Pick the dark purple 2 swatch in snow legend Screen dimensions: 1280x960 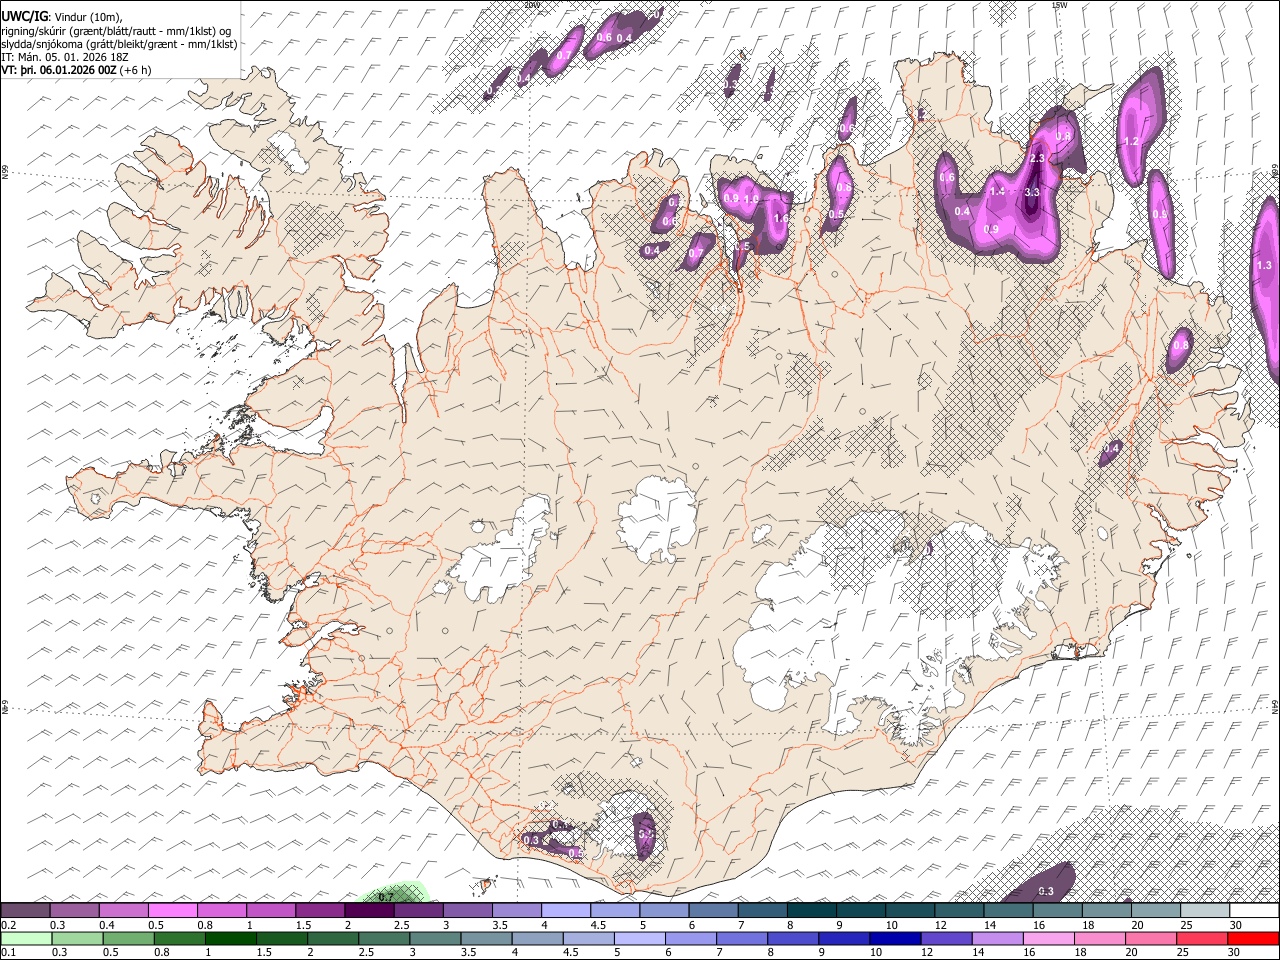click(x=368, y=911)
